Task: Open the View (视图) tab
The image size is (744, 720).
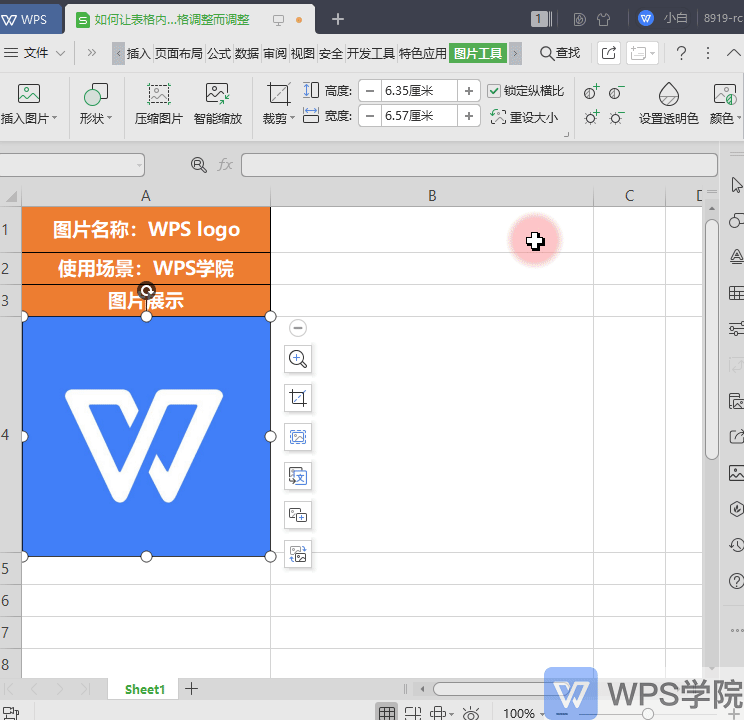Action: click(303, 53)
